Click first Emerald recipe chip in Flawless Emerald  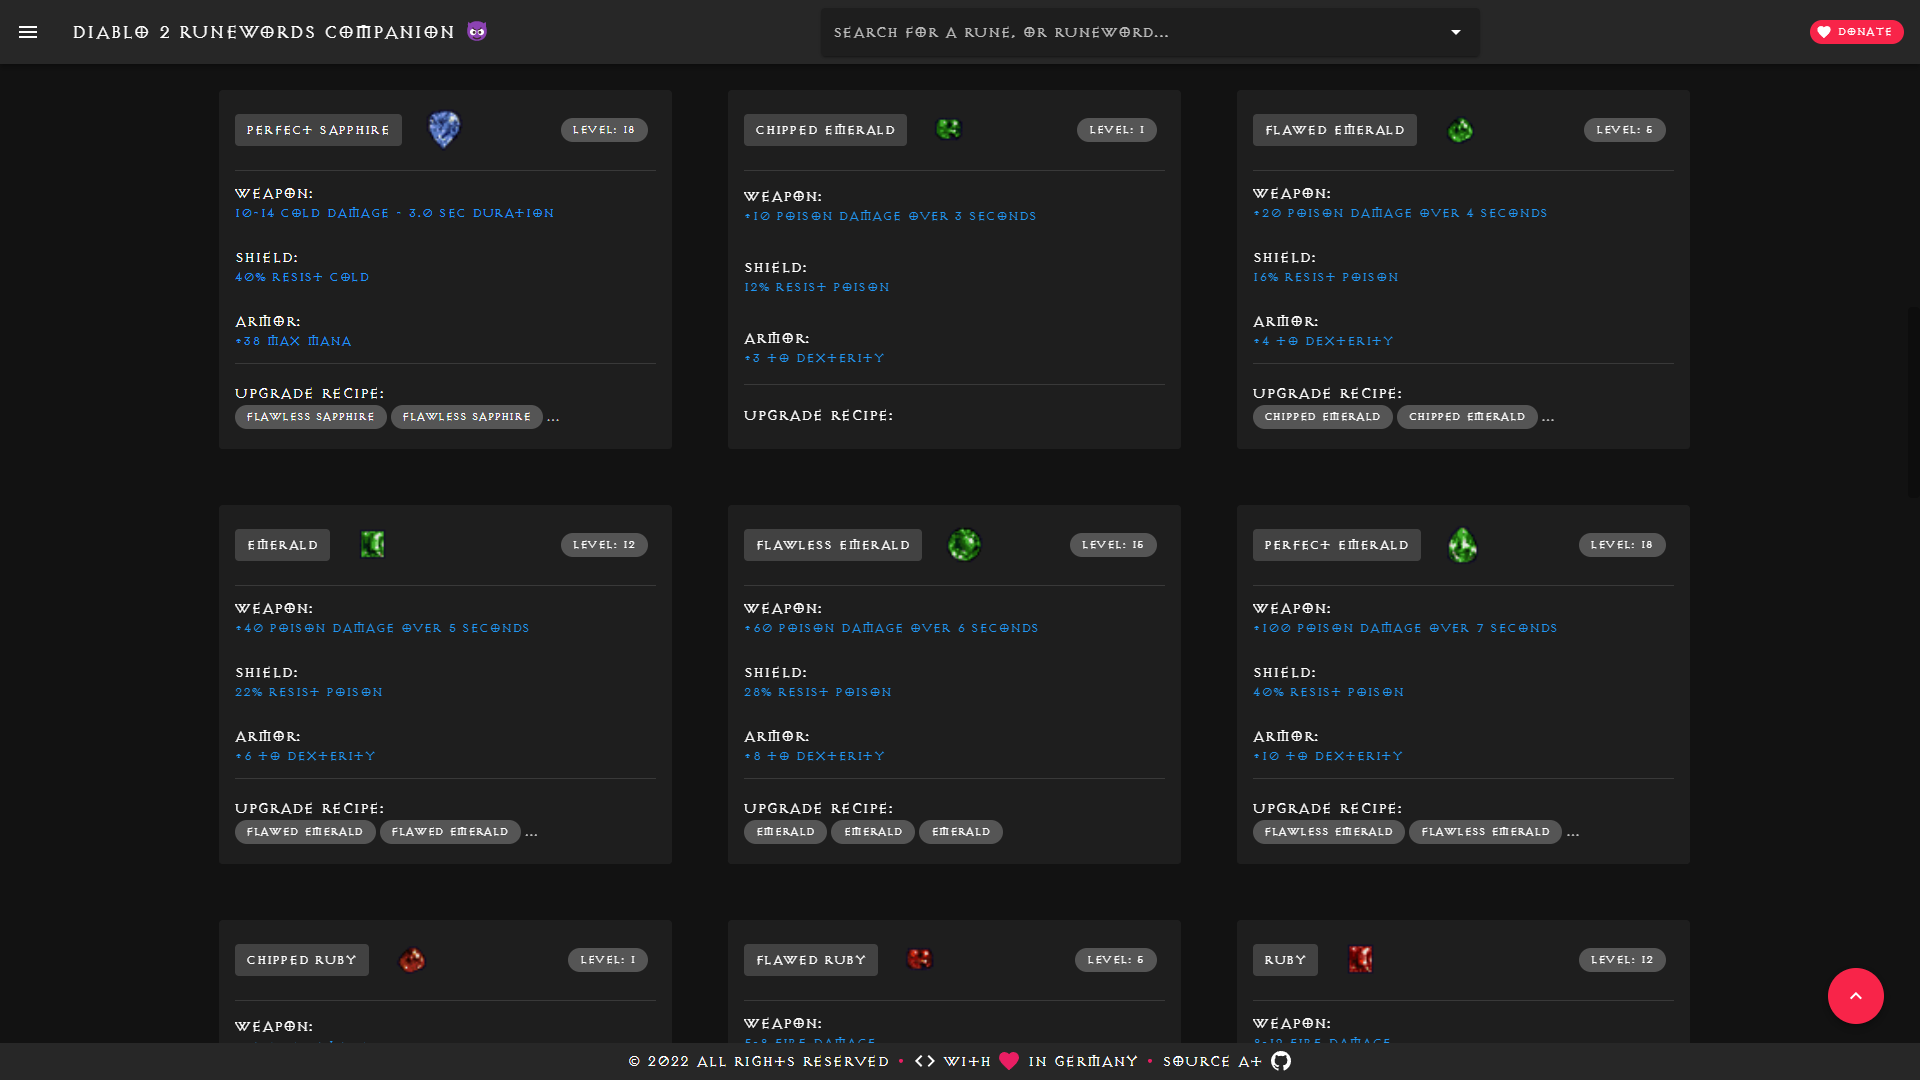(x=785, y=832)
